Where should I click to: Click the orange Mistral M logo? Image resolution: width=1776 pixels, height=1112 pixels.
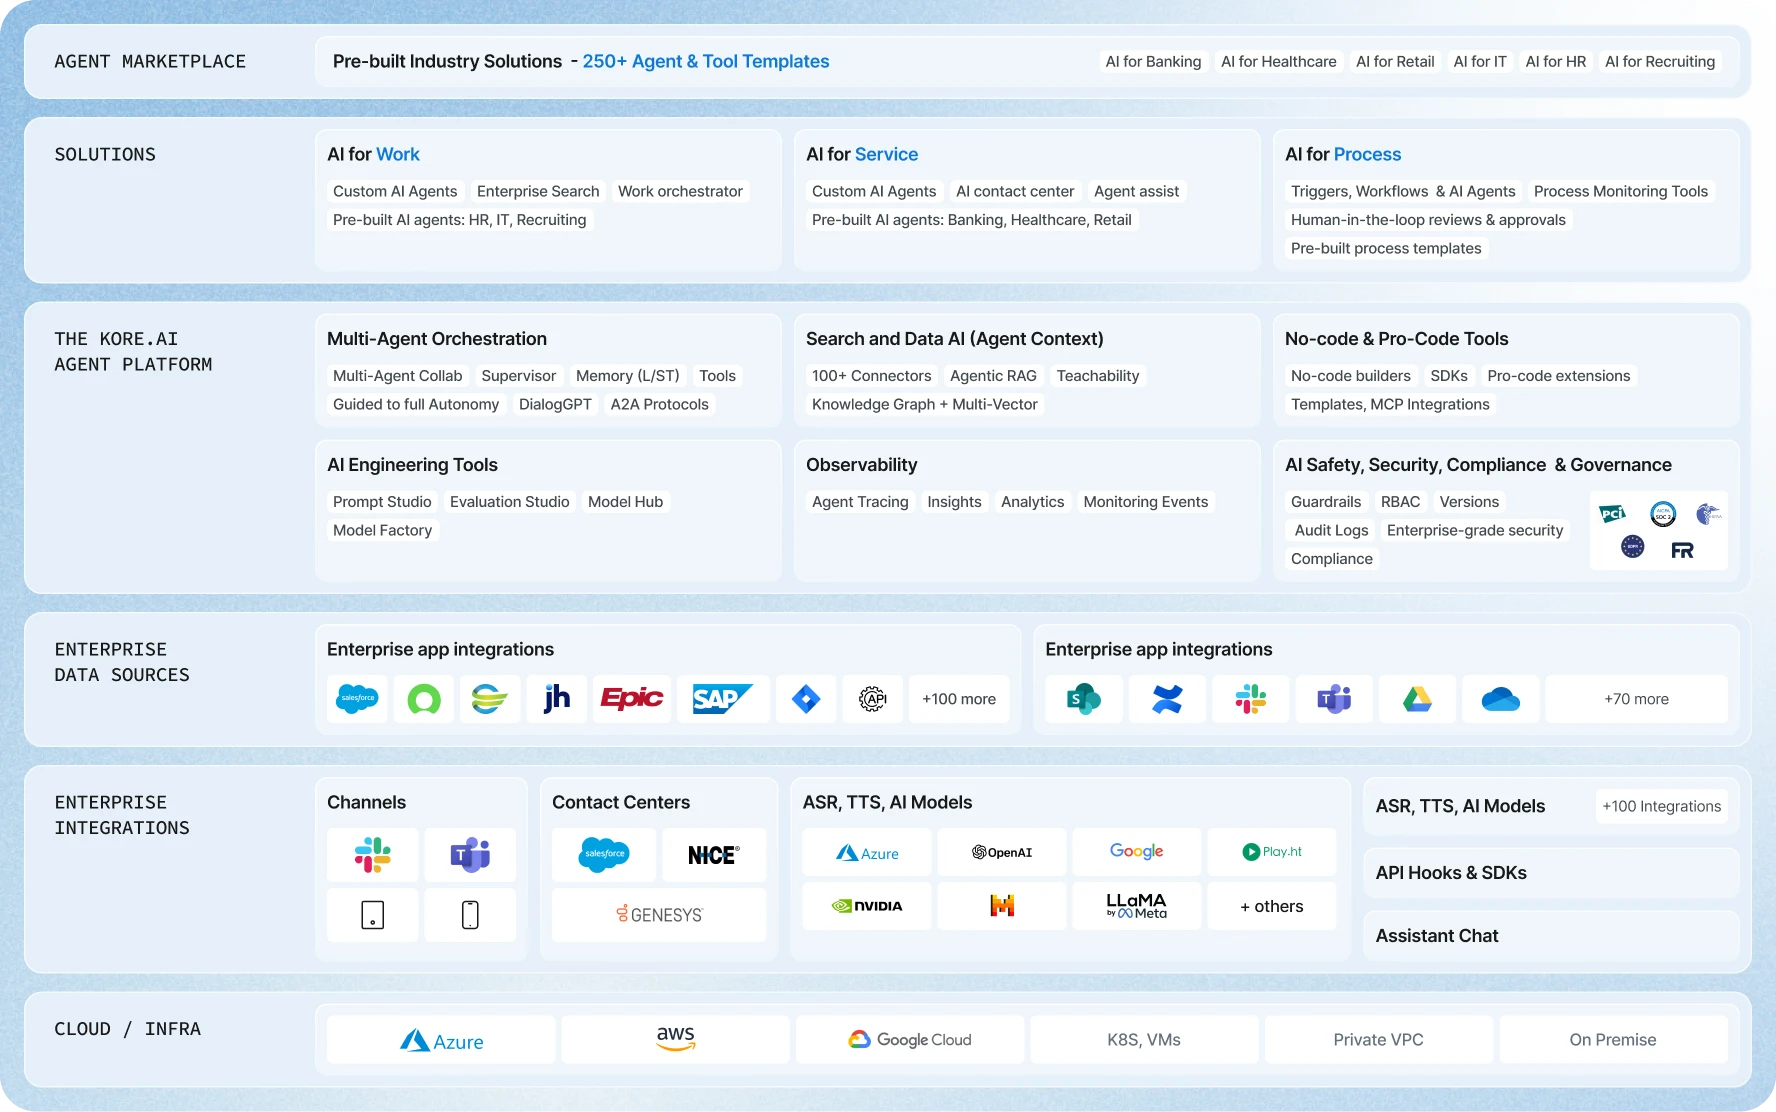click(x=1002, y=906)
